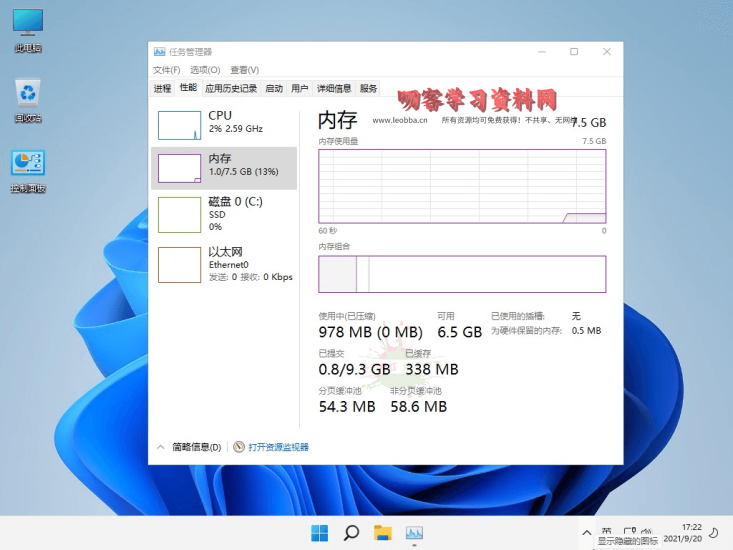Minimize the Task Manager window
733x550 pixels.
point(542,51)
